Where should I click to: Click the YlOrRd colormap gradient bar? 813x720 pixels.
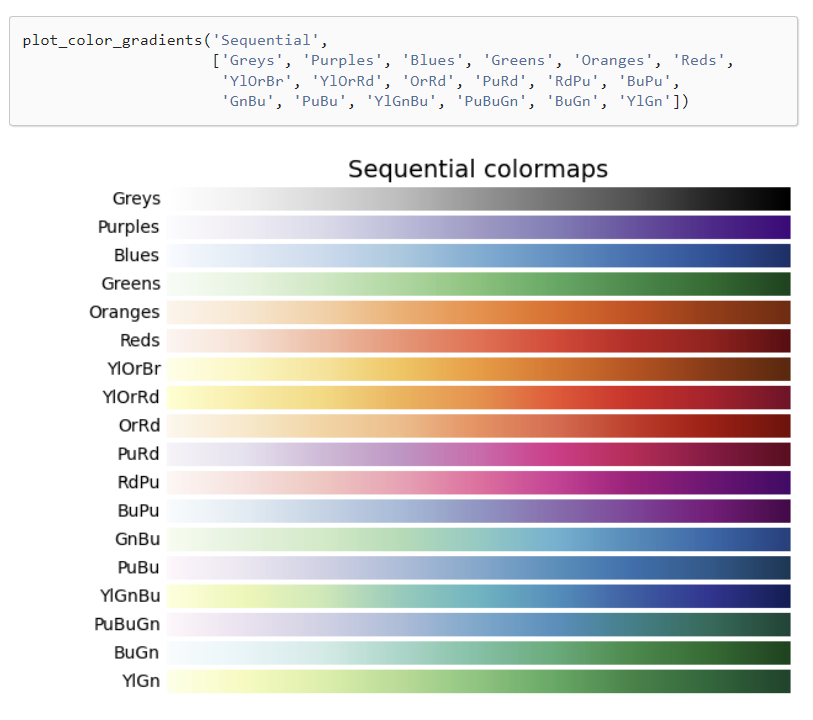pyautogui.click(x=479, y=398)
